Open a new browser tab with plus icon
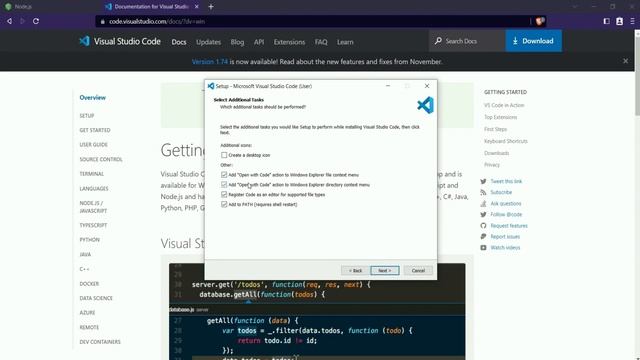The image size is (640, 360). point(211,7)
